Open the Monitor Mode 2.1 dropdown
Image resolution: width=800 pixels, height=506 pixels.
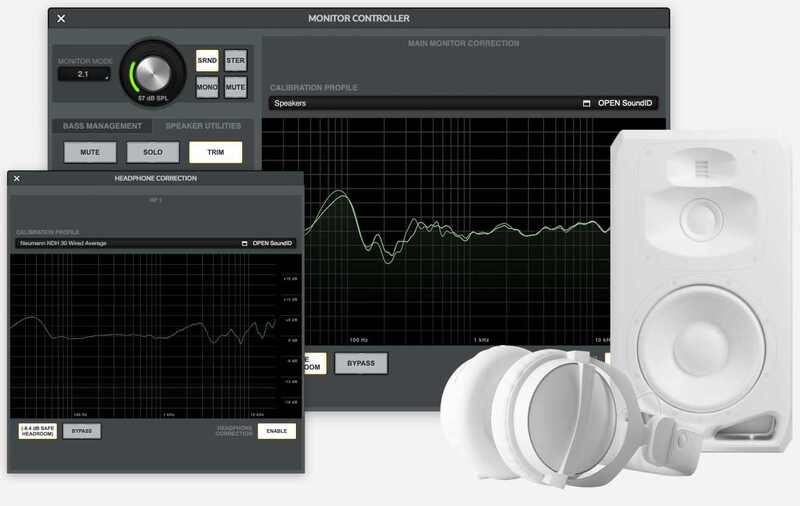(x=84, y=74)
